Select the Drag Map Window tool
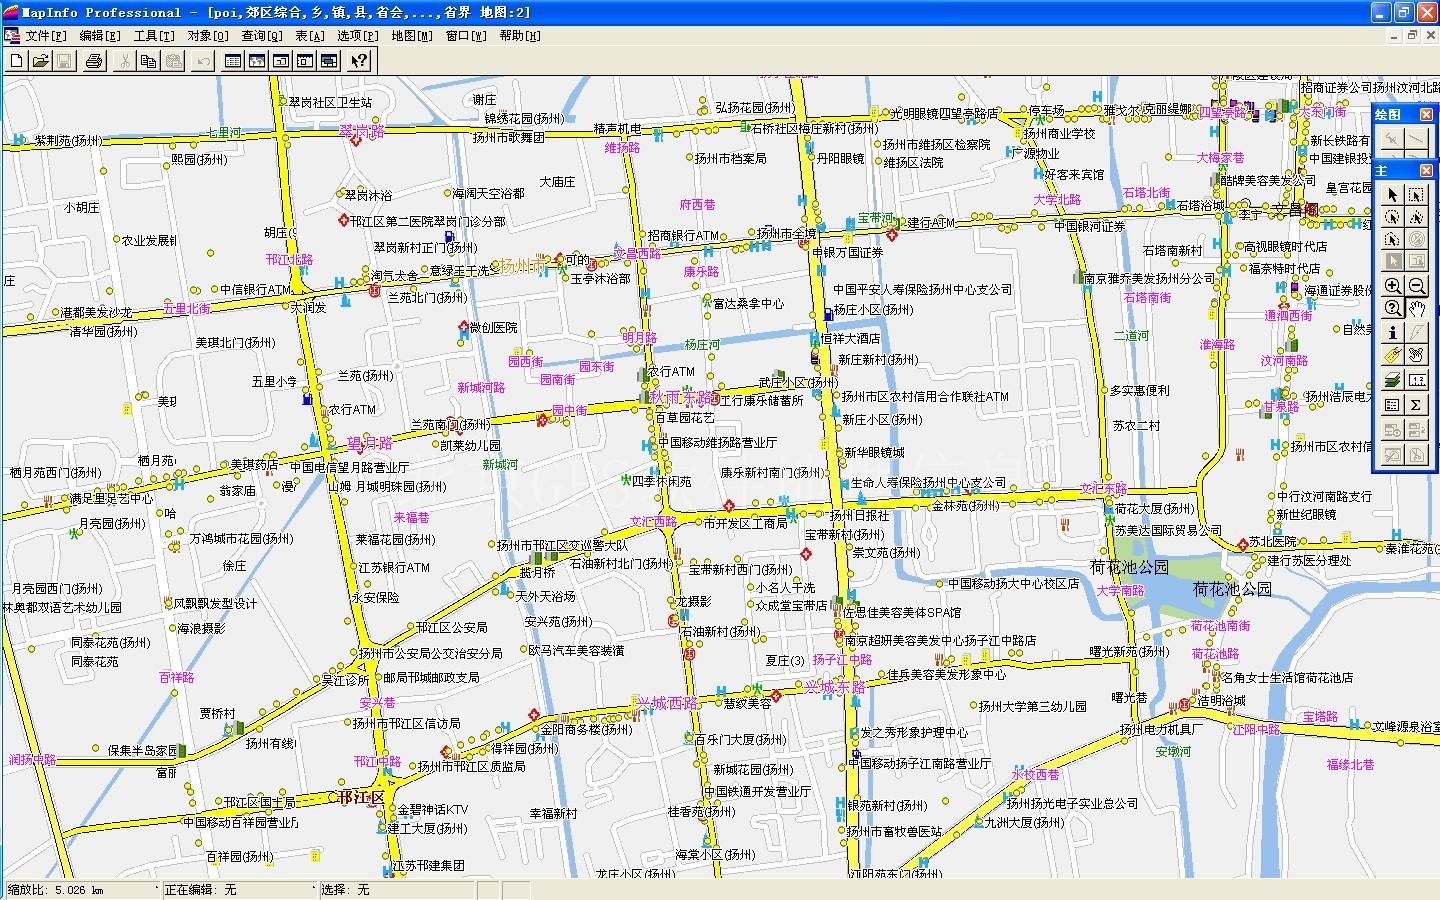The height and width of the screenshot is (900, 1440). click(x=1416, y=355)
